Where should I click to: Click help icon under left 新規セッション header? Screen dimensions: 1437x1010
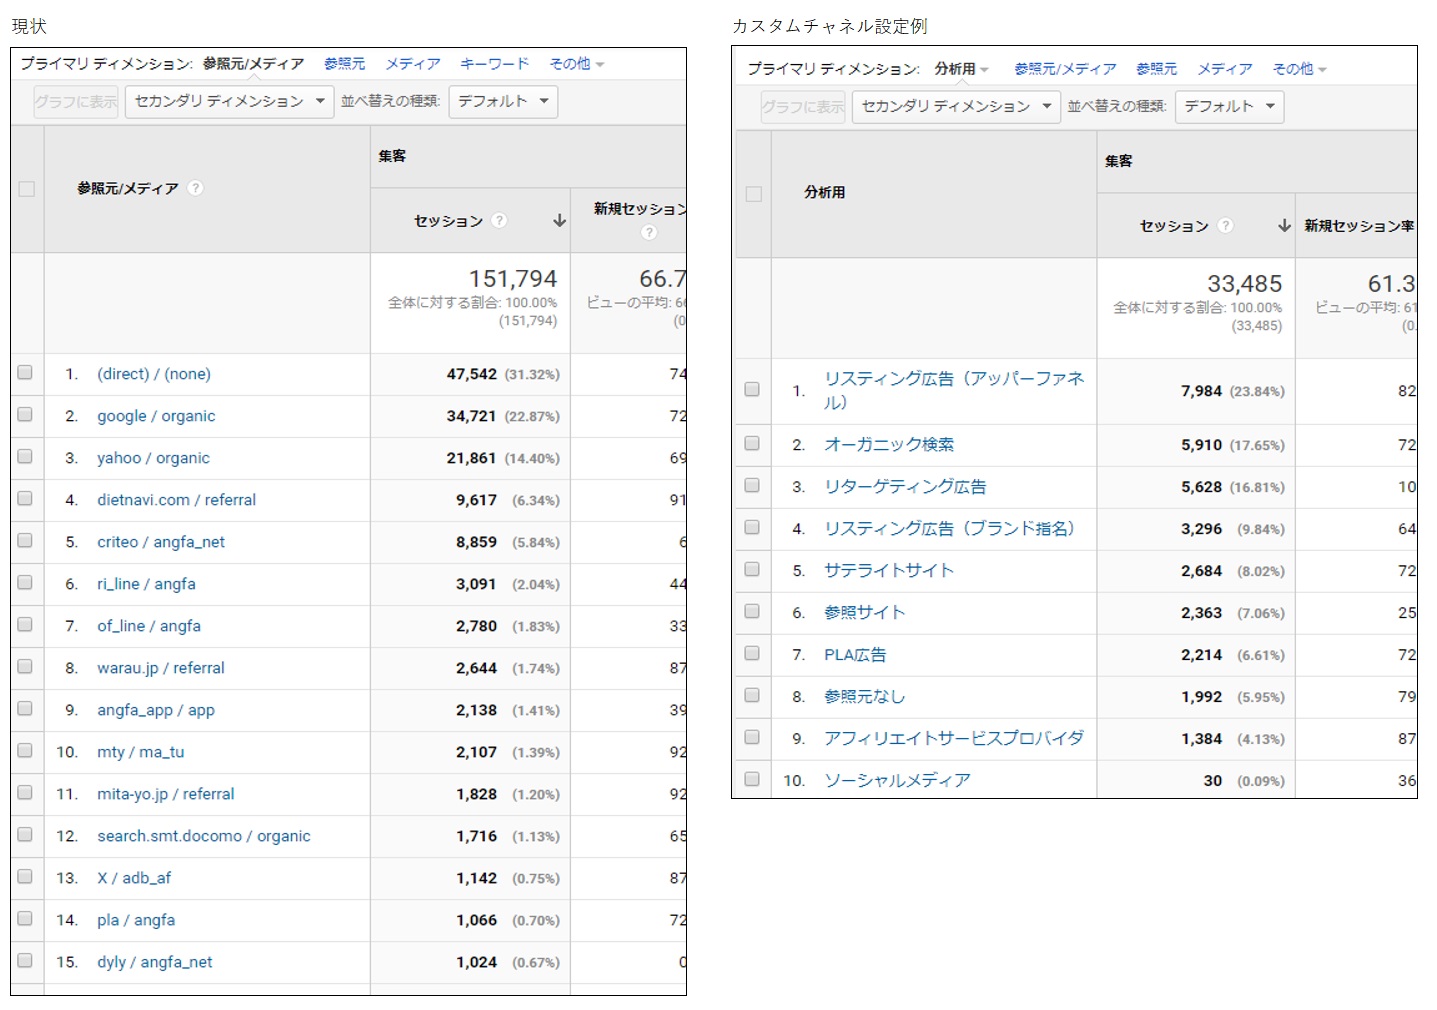click(649, 232)
